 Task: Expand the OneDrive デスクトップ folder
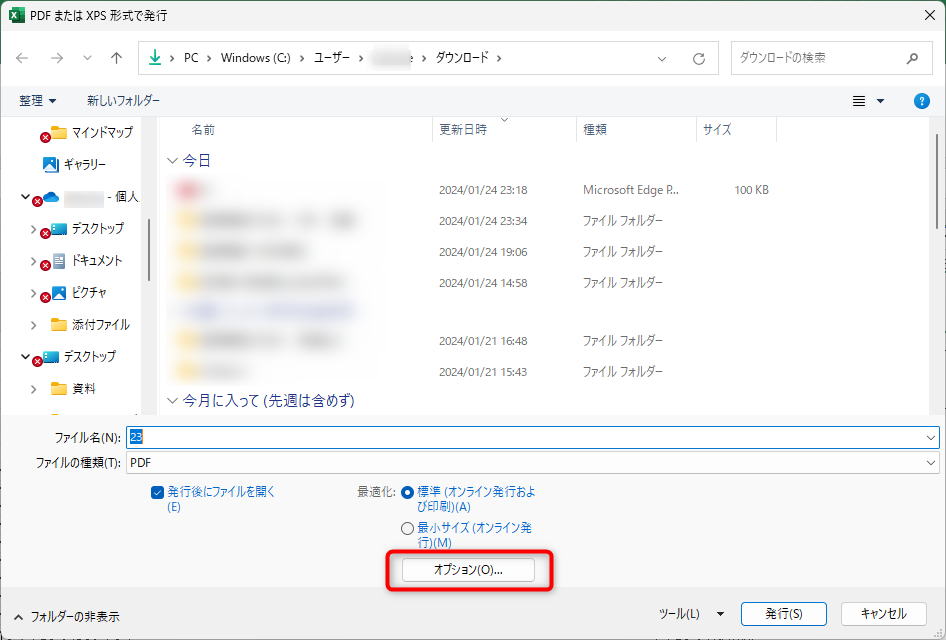pos(33,229)
